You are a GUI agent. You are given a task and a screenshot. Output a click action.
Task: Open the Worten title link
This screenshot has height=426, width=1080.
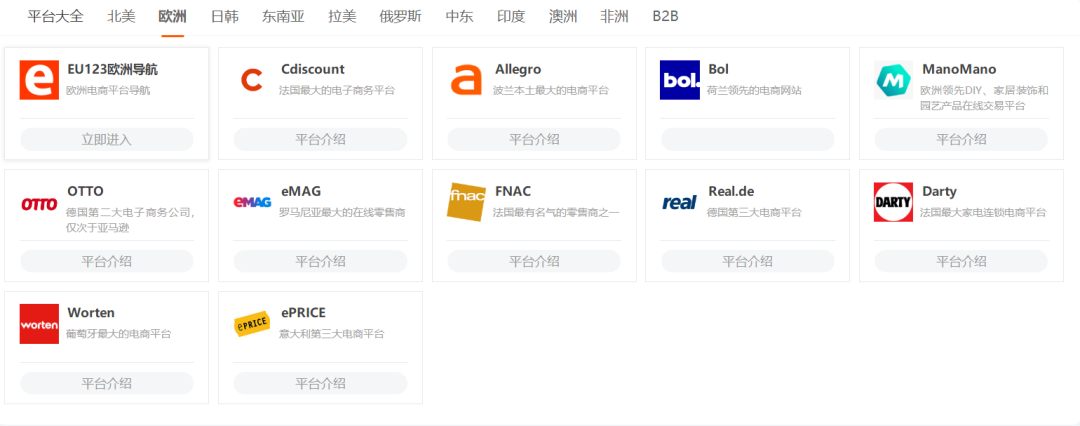point(91,313)
